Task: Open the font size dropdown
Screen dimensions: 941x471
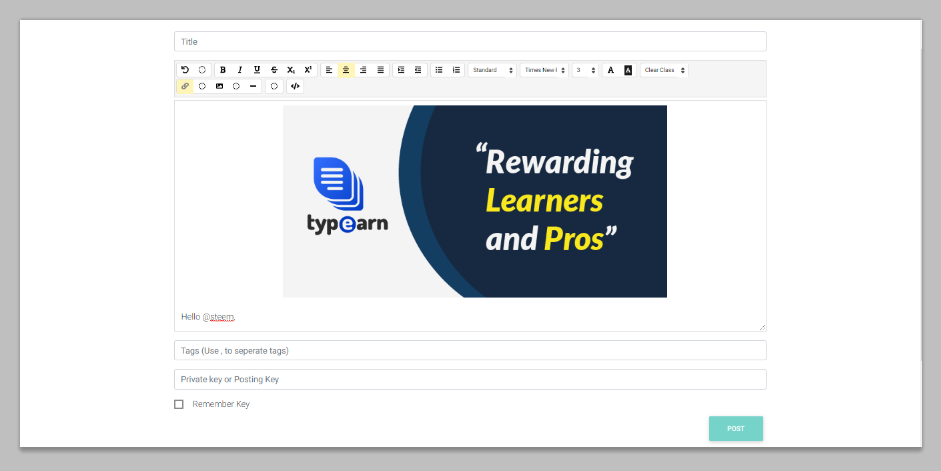Action: [585, 70]
